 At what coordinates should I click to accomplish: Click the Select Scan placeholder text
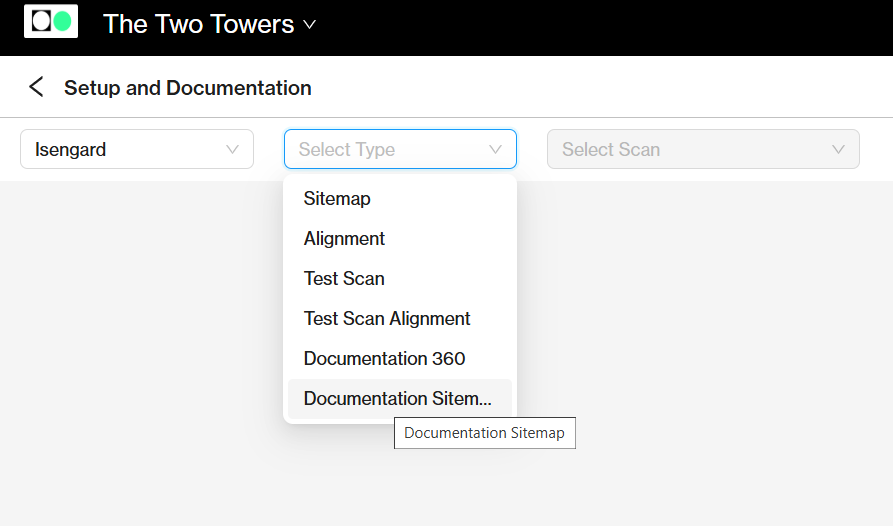point(611,149)
